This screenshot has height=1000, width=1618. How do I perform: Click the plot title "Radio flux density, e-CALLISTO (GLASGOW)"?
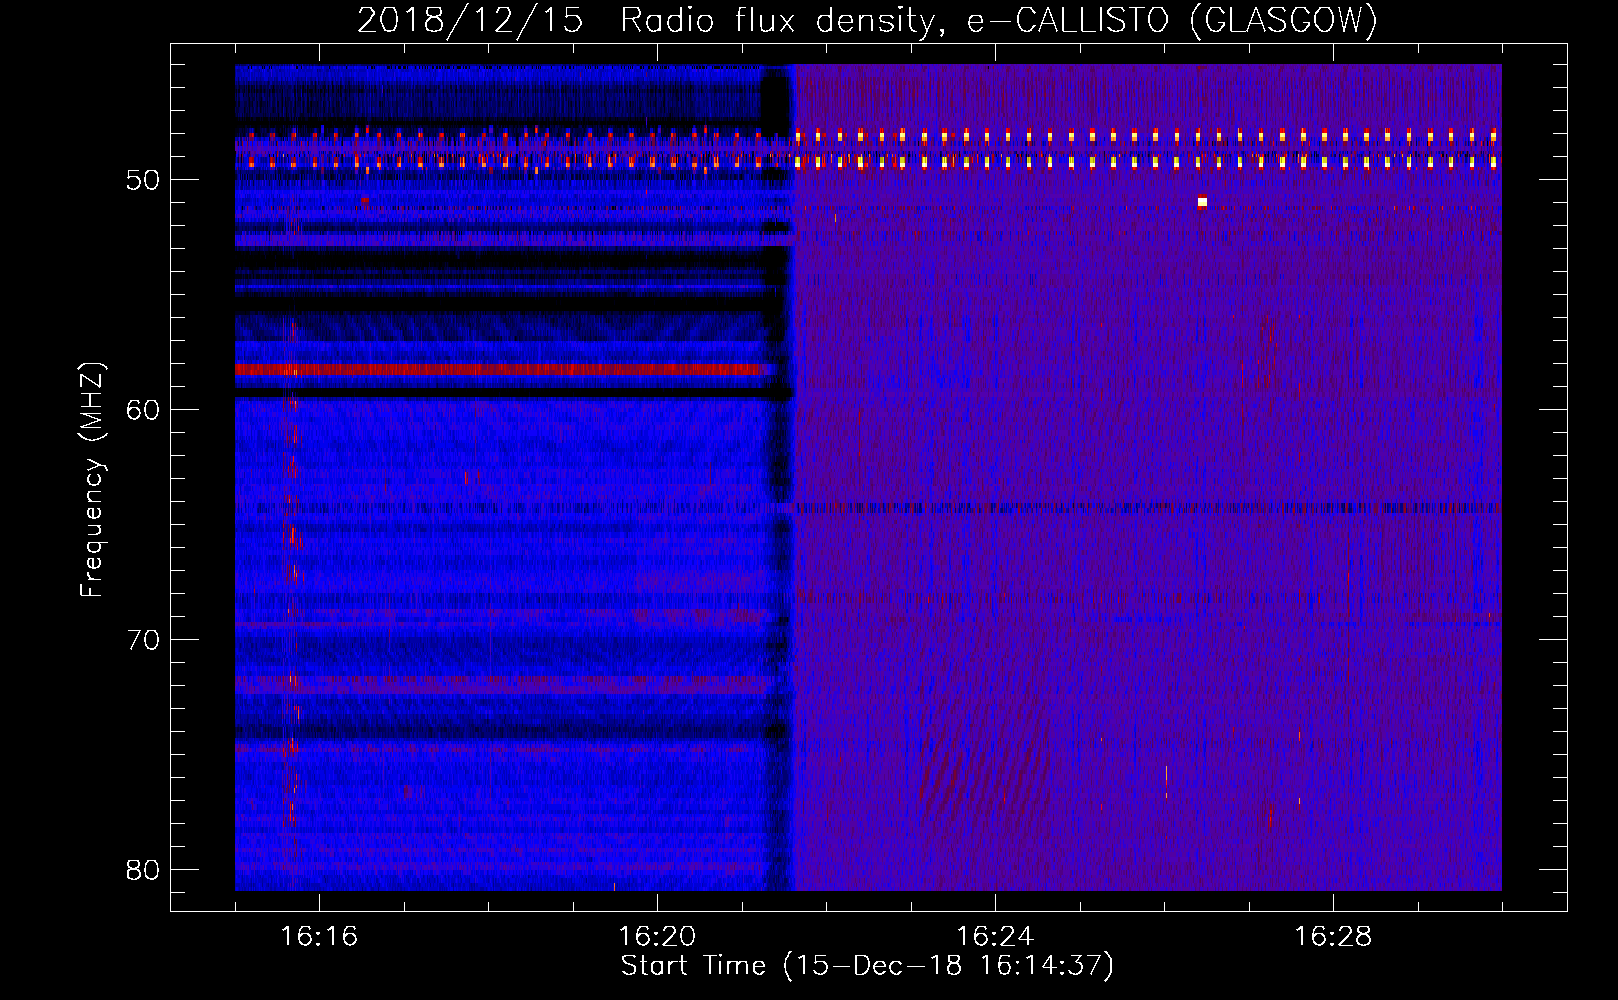tap(999, 20)
